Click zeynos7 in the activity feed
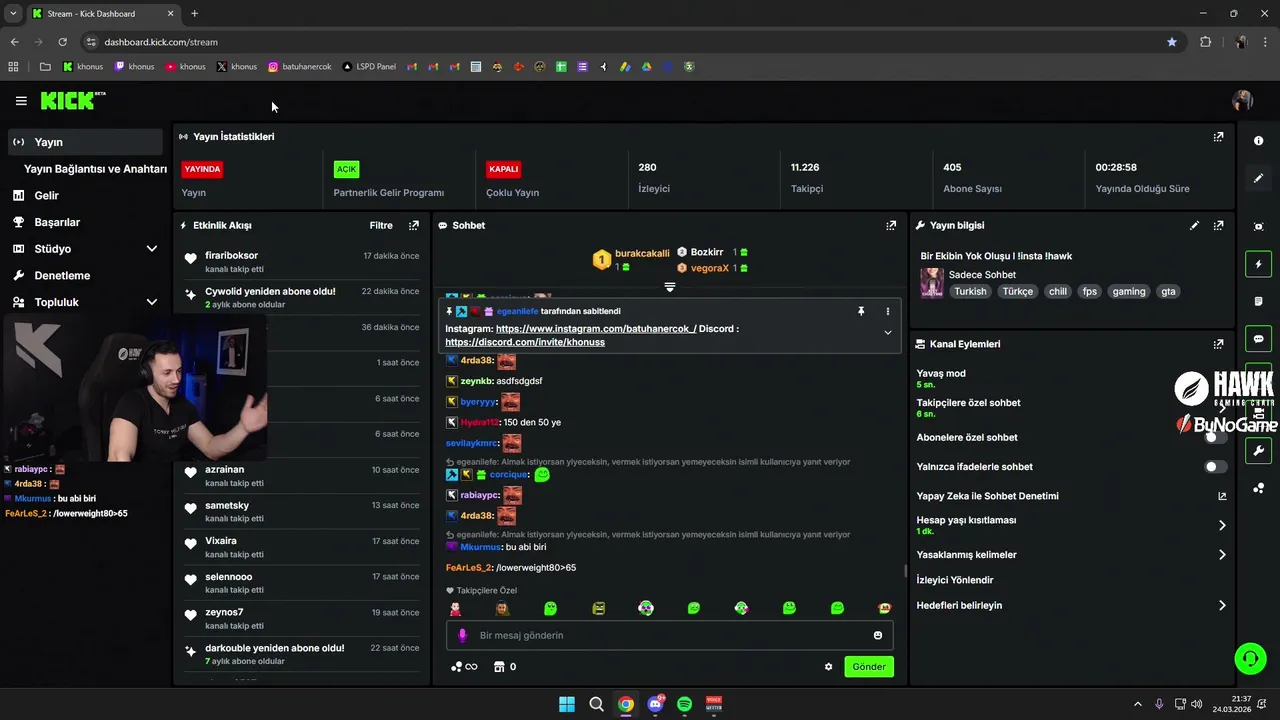Image resolution: width=1280 pixels, height=720 pixels. 224,612
